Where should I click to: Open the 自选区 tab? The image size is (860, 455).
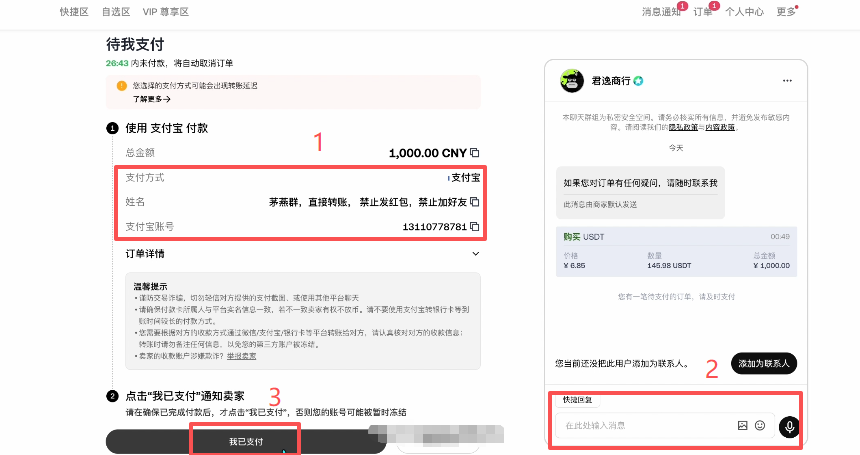[116, 12]
